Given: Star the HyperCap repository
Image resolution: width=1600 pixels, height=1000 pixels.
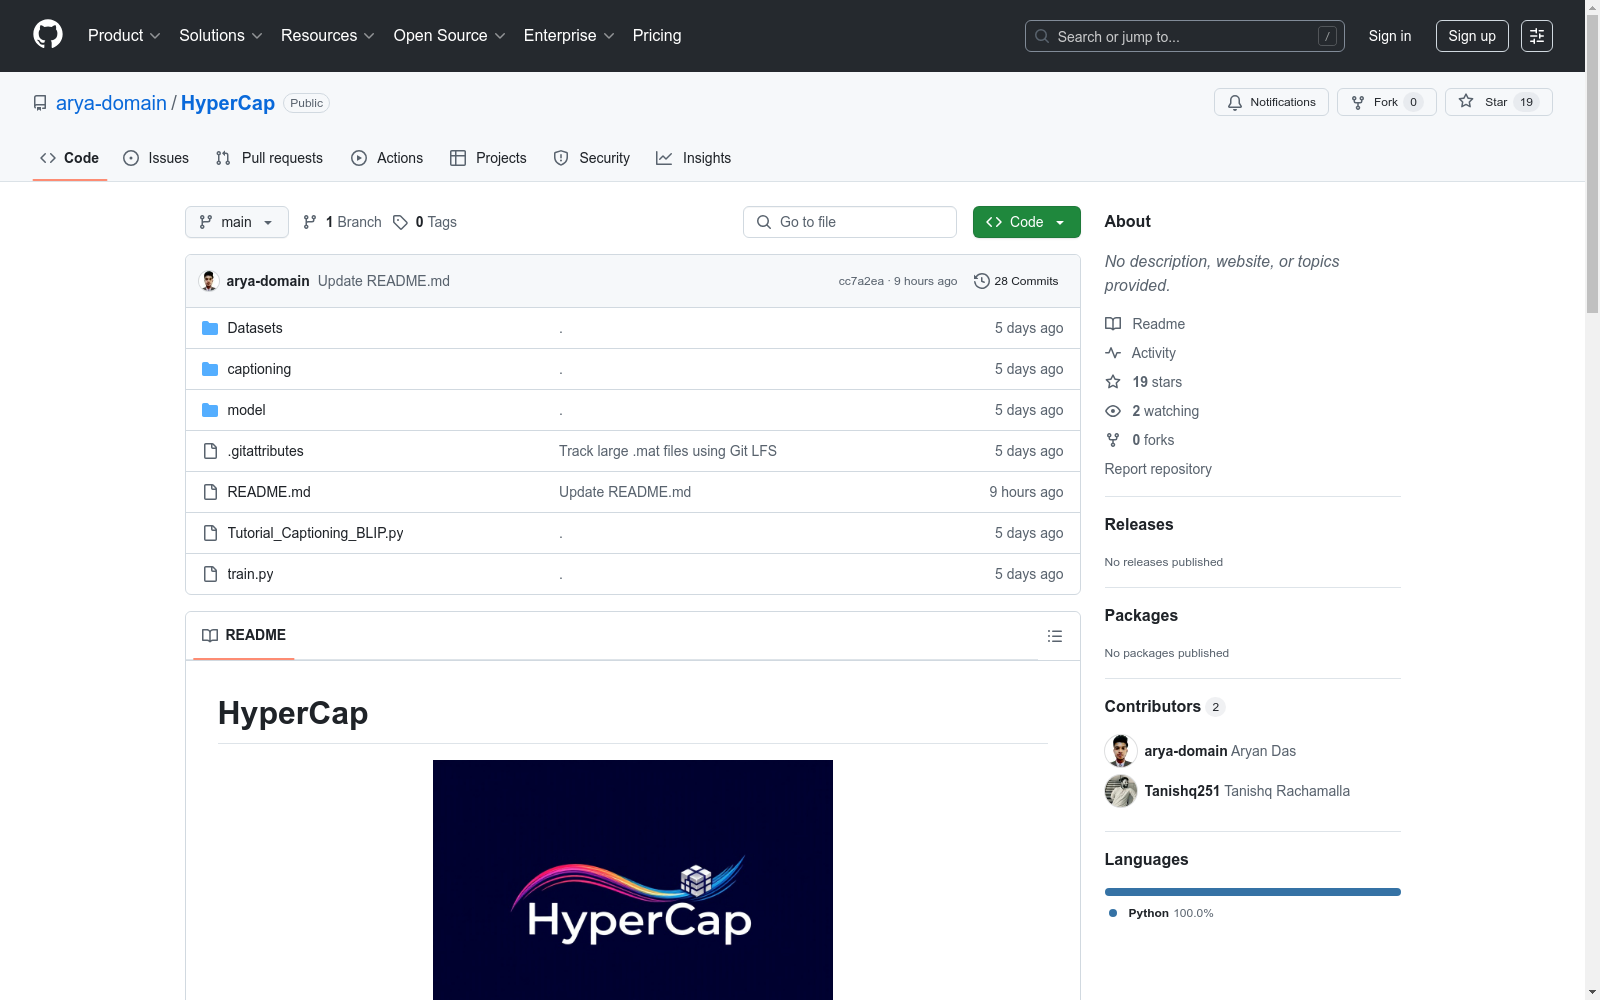Looking at the screenshot, I should pos(1497,102).
